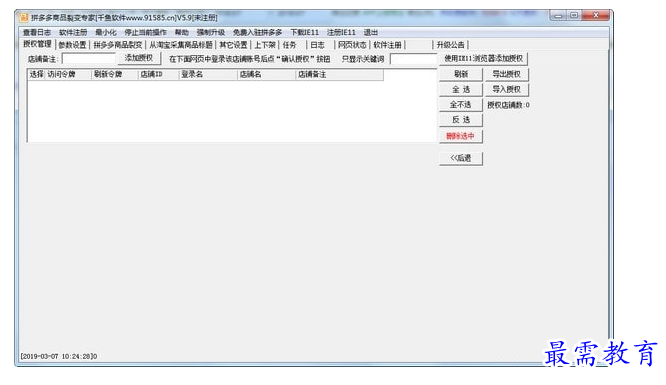Click the 登录名 column header
The width and height of the screenshot is (666, 385).
point(208,74)
